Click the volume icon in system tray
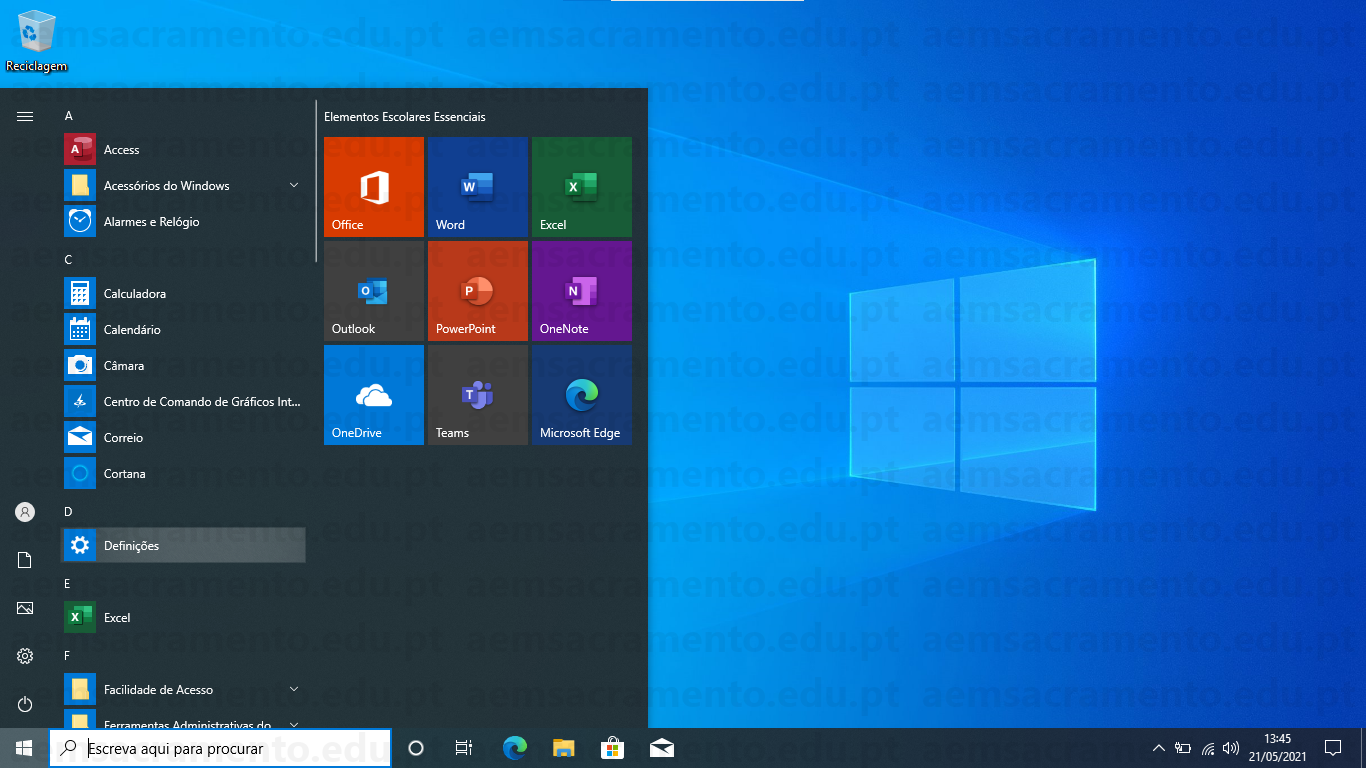 1231,748
